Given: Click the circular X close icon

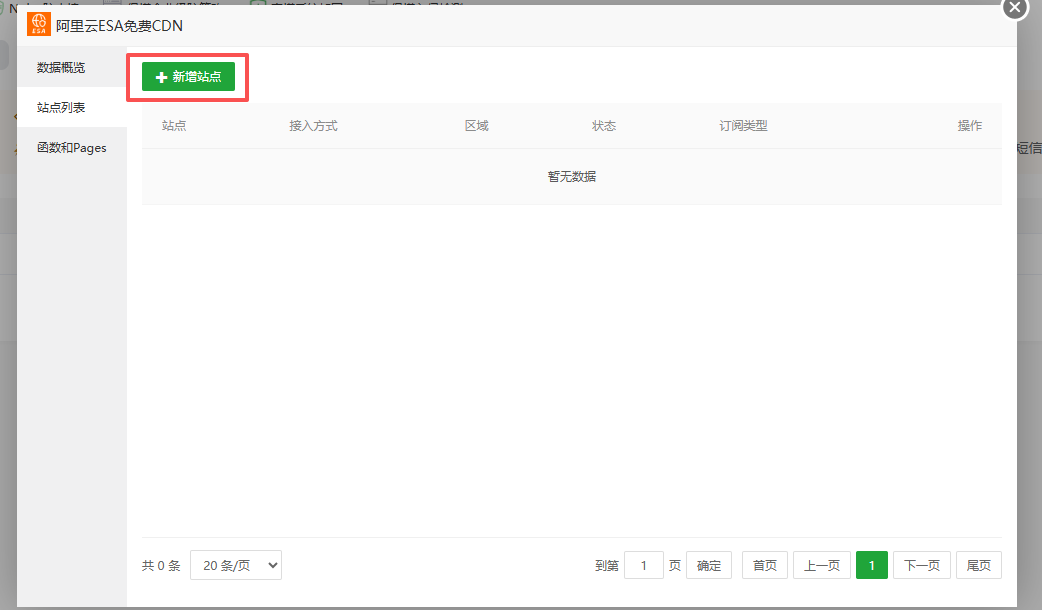Looking at the screenshot, I should 1014,9.
